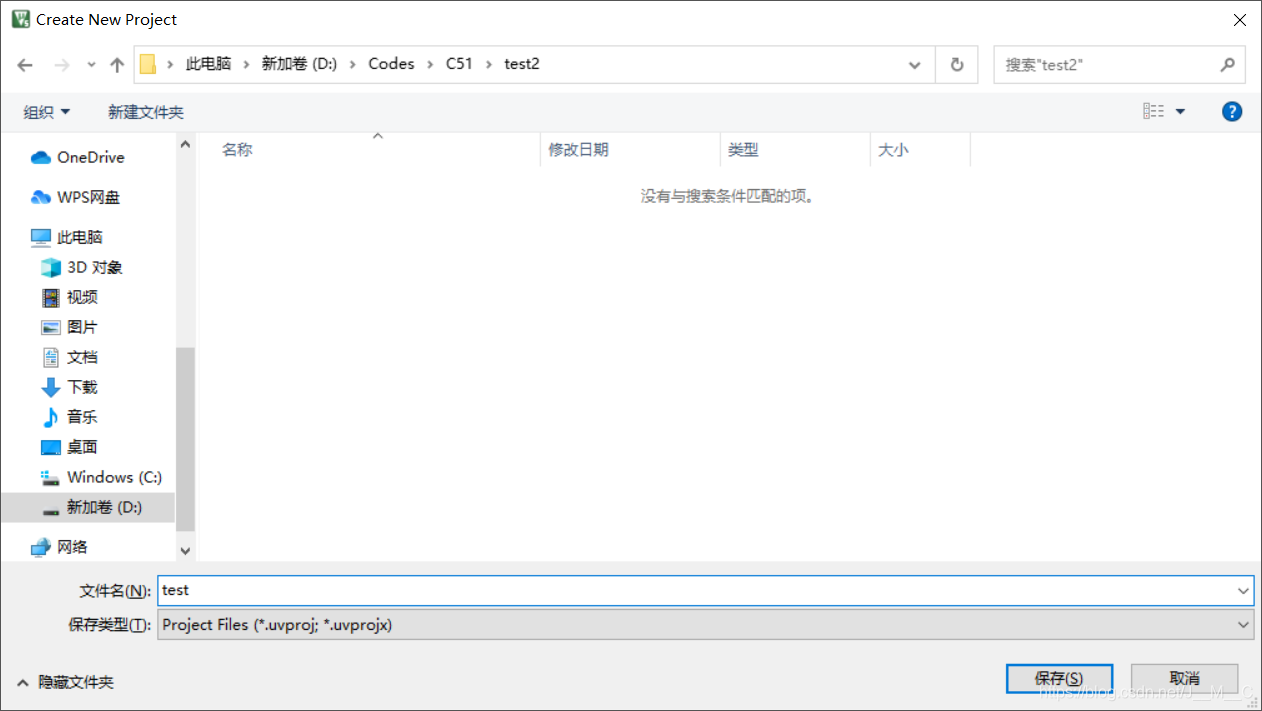Open the 组织 menu

pos(47,112)
